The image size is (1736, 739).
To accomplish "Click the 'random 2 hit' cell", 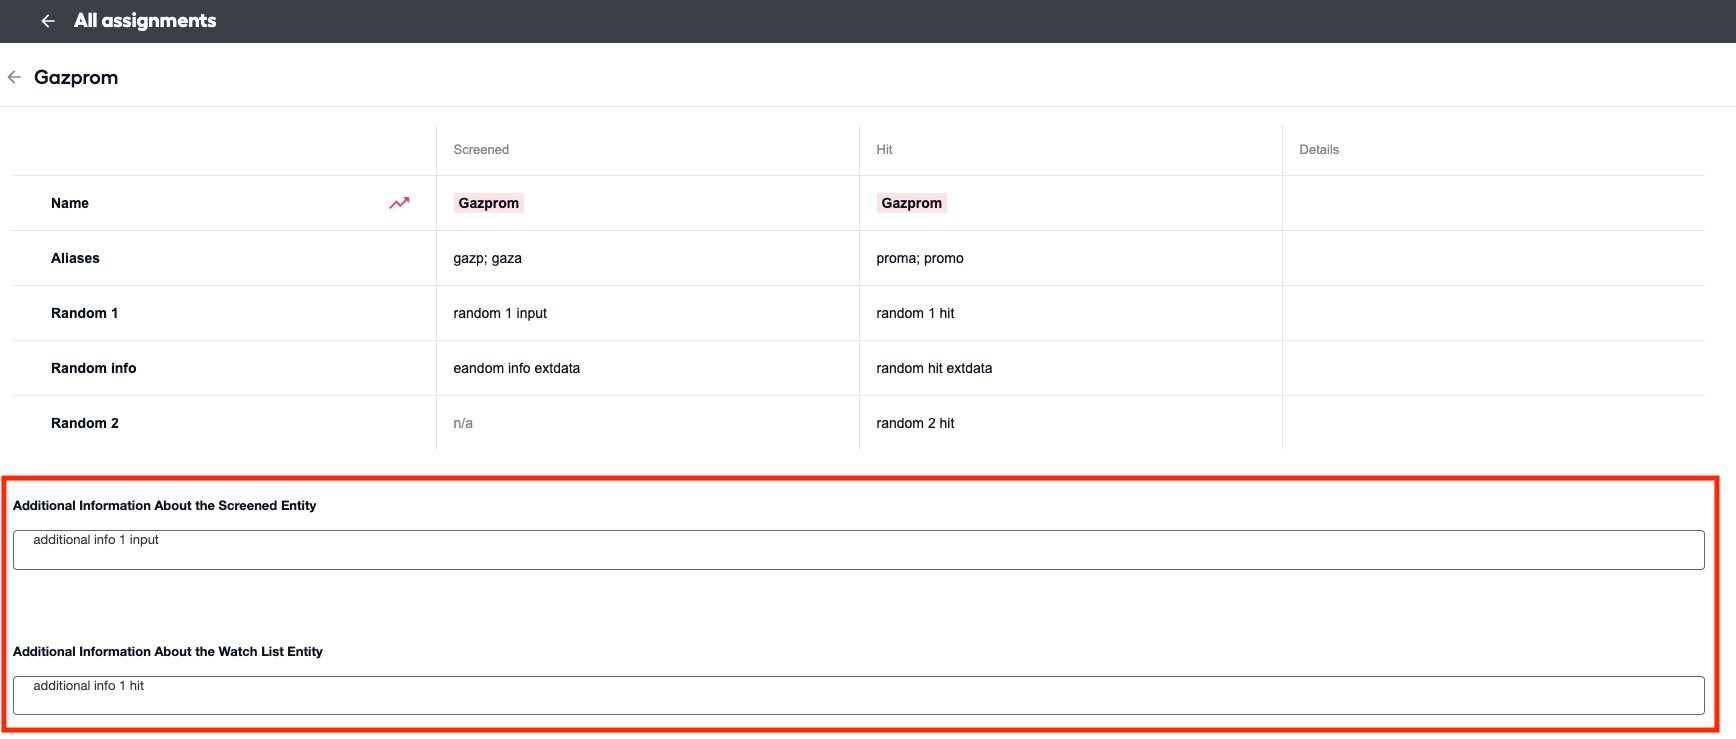I will (915, 423).
